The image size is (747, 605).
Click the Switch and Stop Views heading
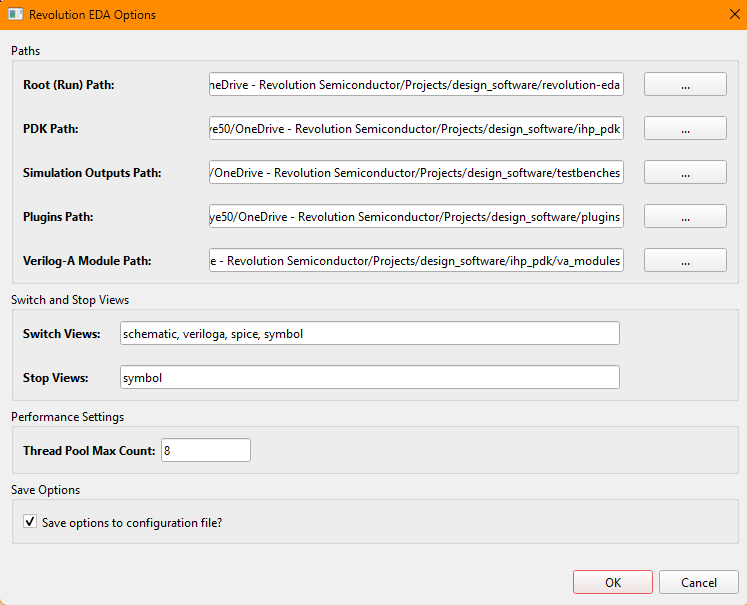70,300
